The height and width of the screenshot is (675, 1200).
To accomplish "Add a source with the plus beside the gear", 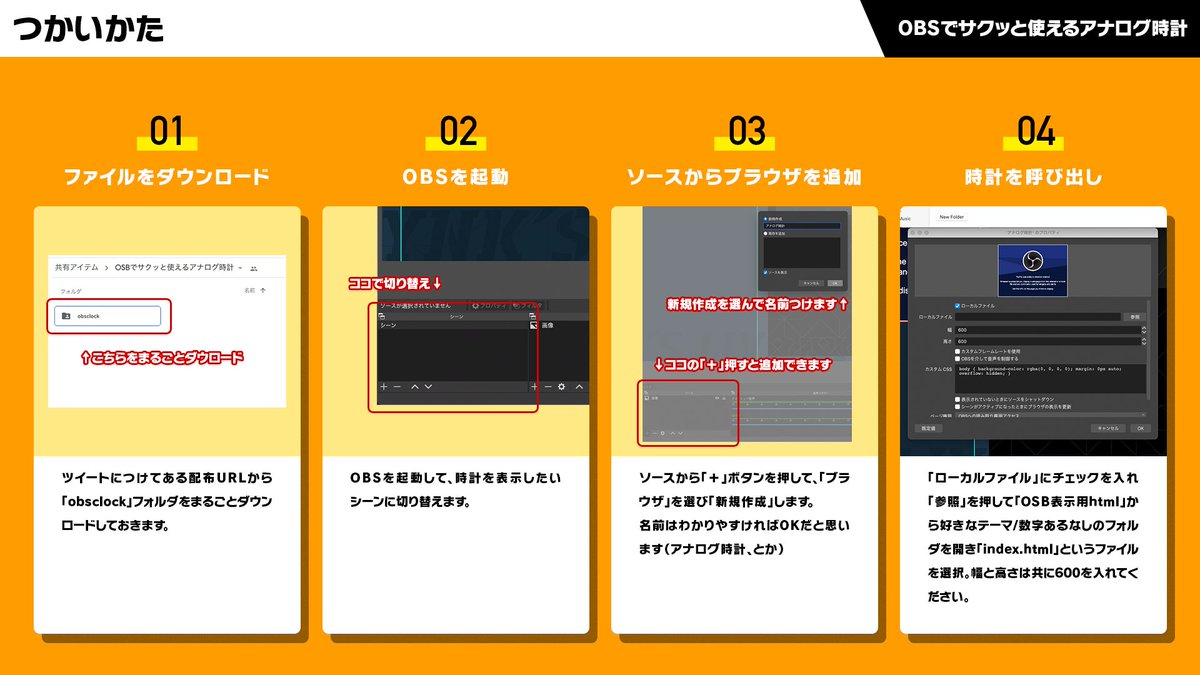I will [x=534, y=387].
